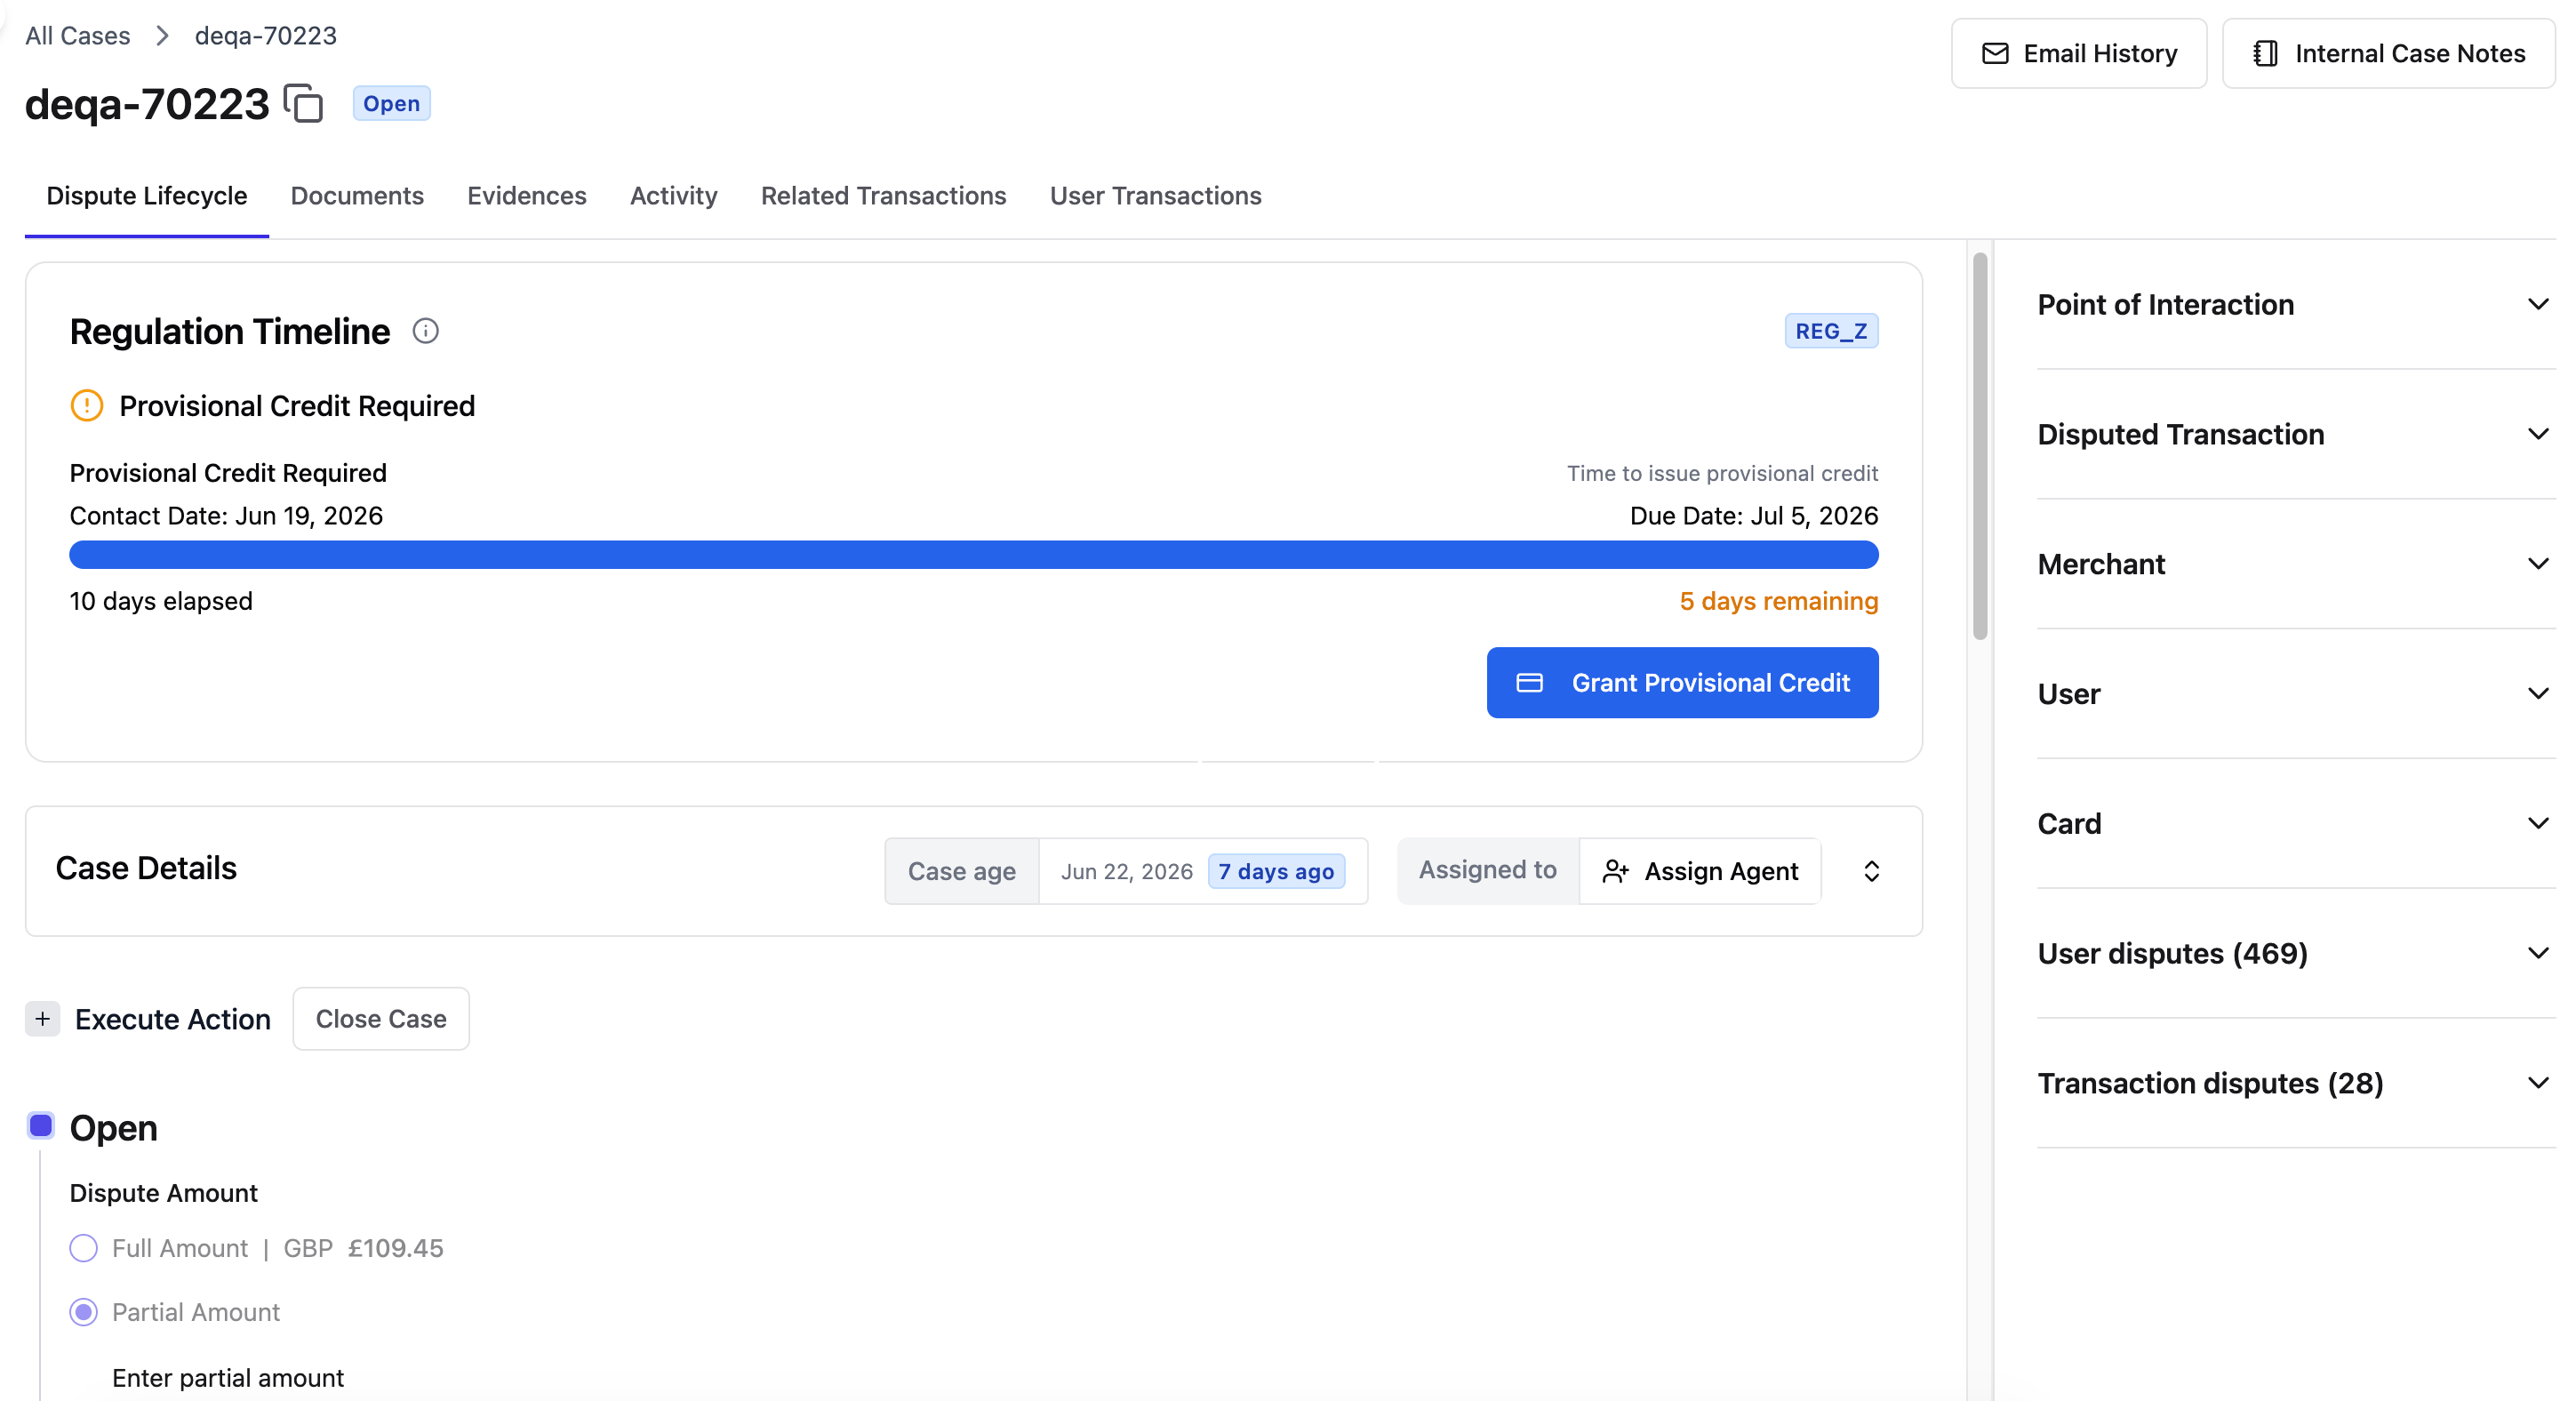Click the Regulation Timeline info icon
Screen dimensions: 2576x1401
pyautogui.click(x=425, y=331)
